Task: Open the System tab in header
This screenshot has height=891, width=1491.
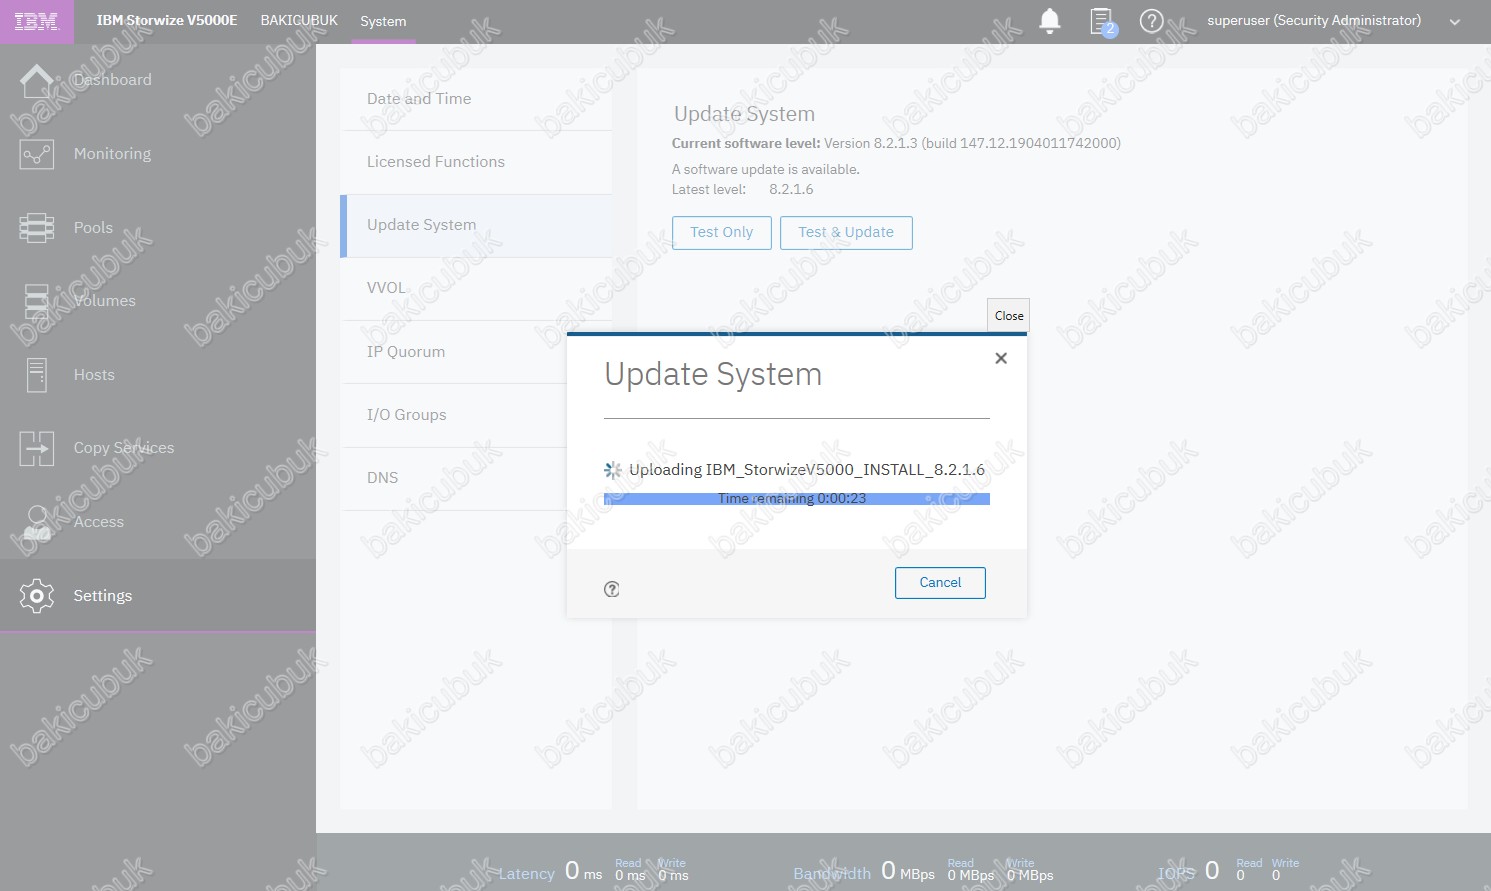Action: [383, 21]
